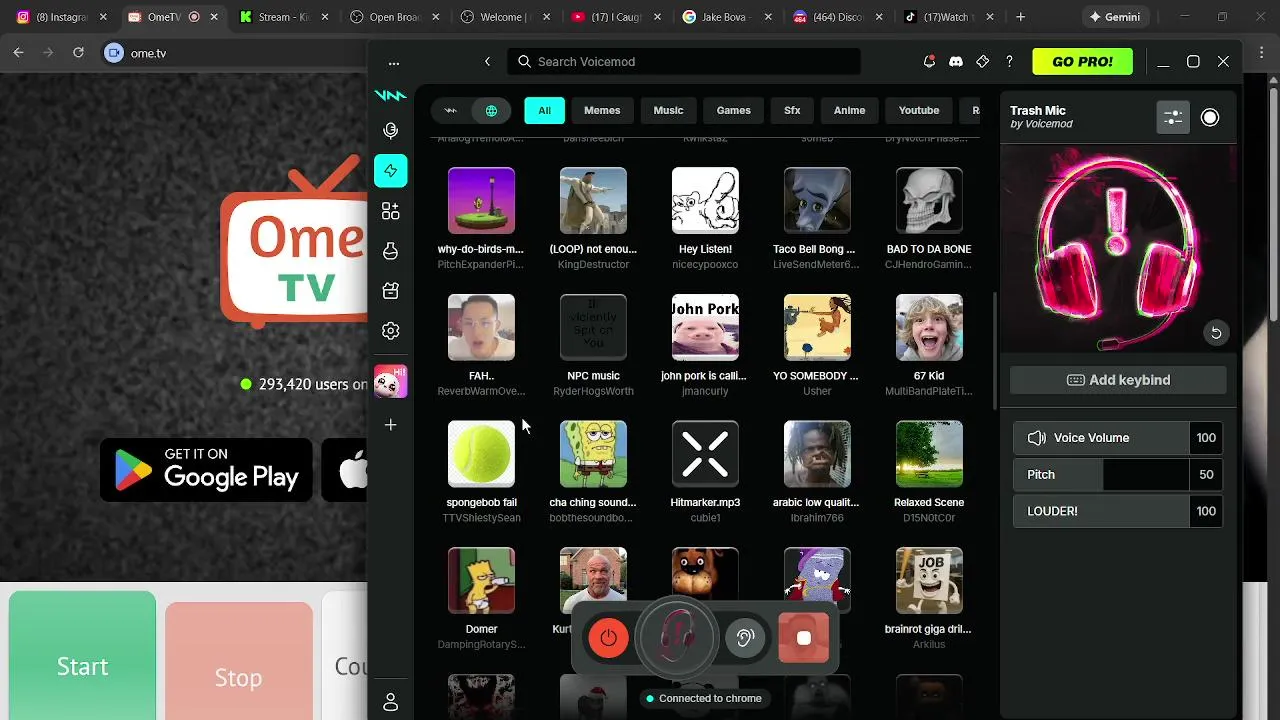Toggle the power button in floating control bar
Image resolution: width=1280 pixels, height=720 pixels.
[609, 638]
